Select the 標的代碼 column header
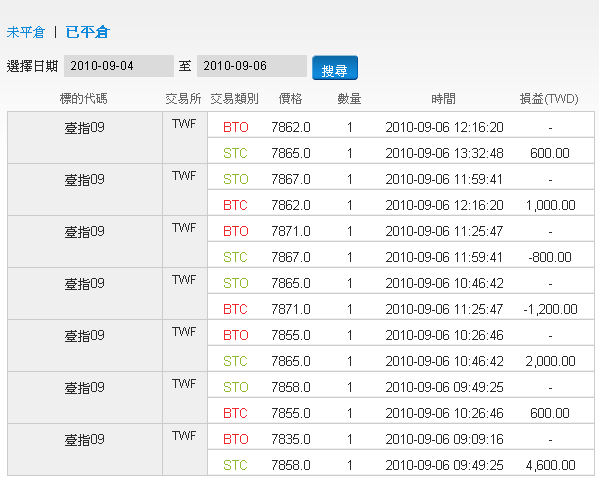The height and width of the screenshot is (483, 599). point(84,99)
